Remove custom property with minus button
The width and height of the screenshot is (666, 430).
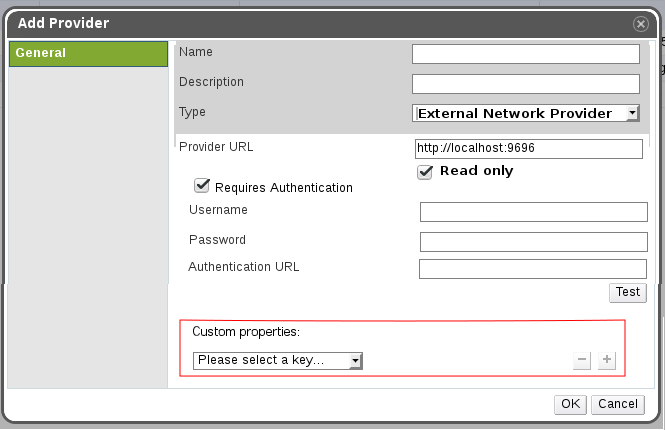582,360
